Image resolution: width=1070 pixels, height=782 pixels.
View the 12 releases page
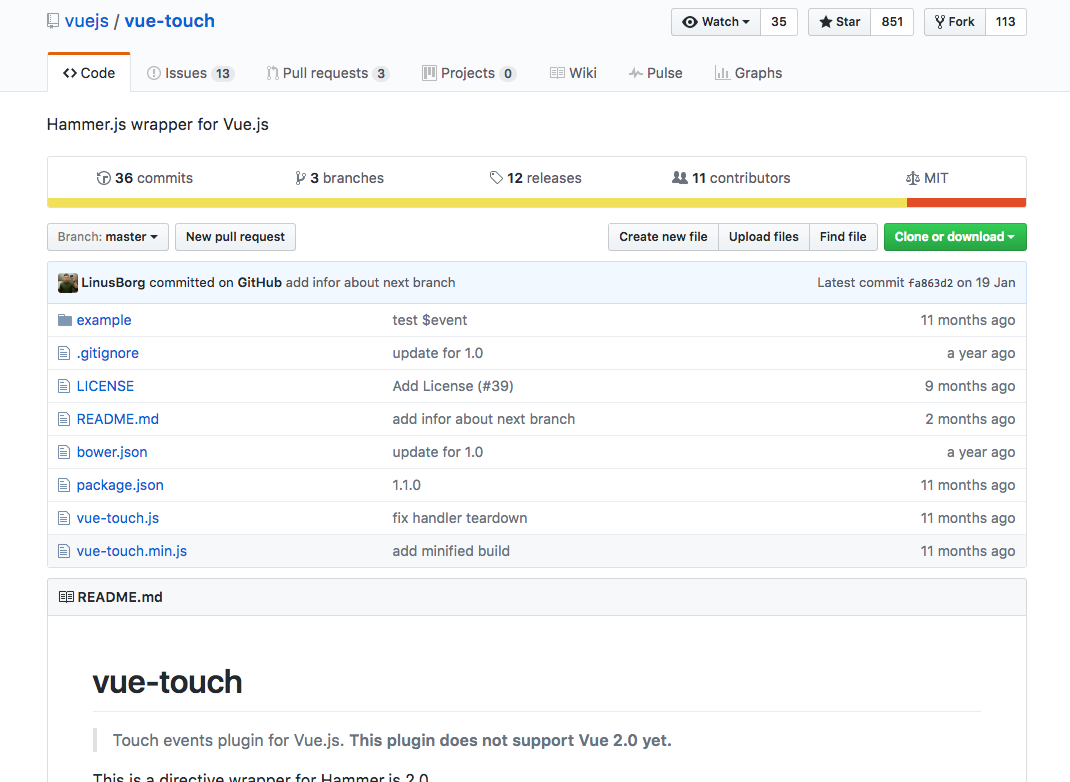point(536,178)
